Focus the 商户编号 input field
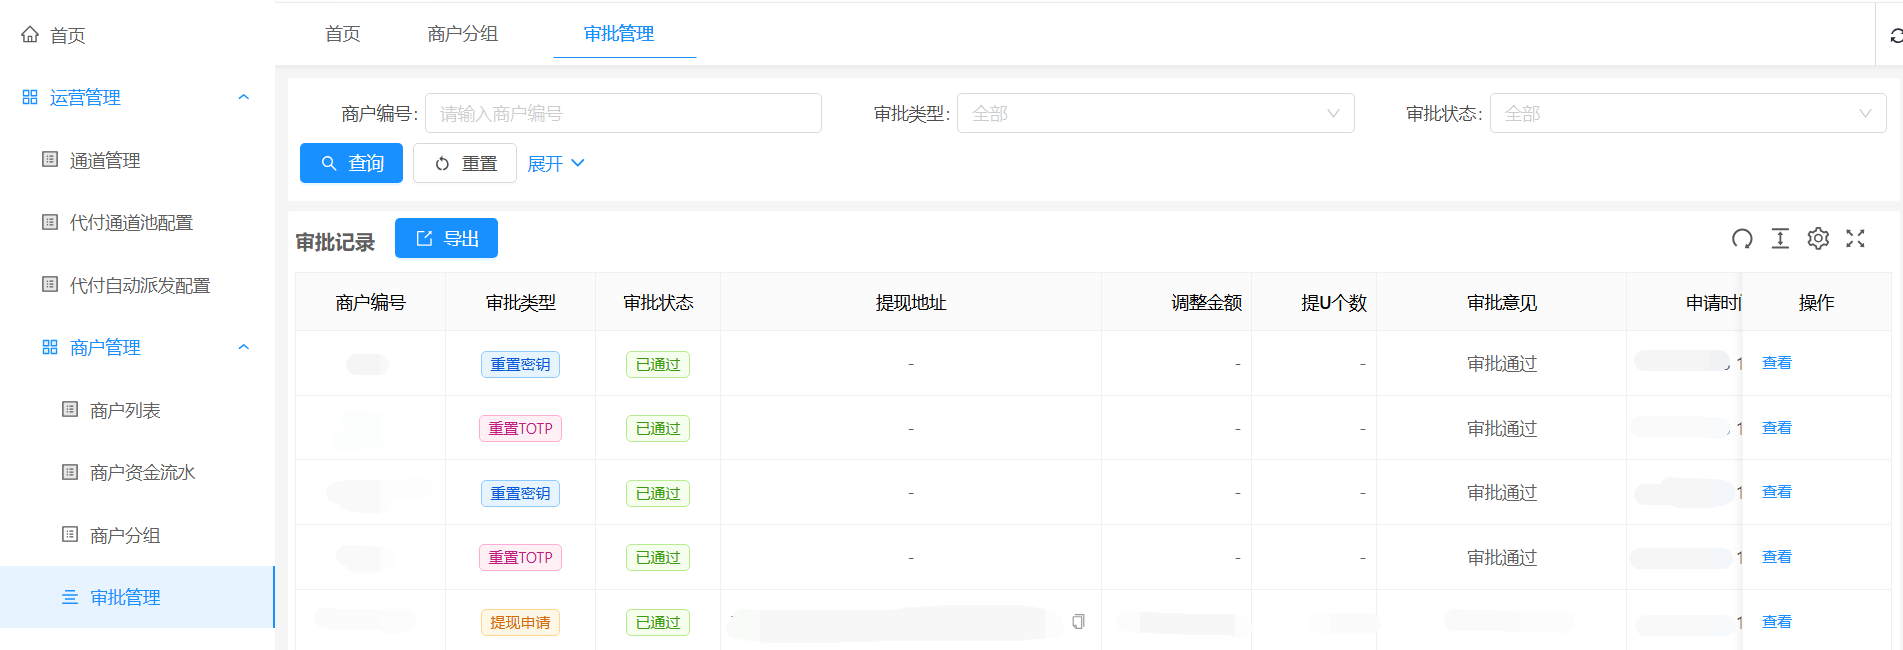The width and height of the screenshot is (1903, 650). (x=623, y=113)
